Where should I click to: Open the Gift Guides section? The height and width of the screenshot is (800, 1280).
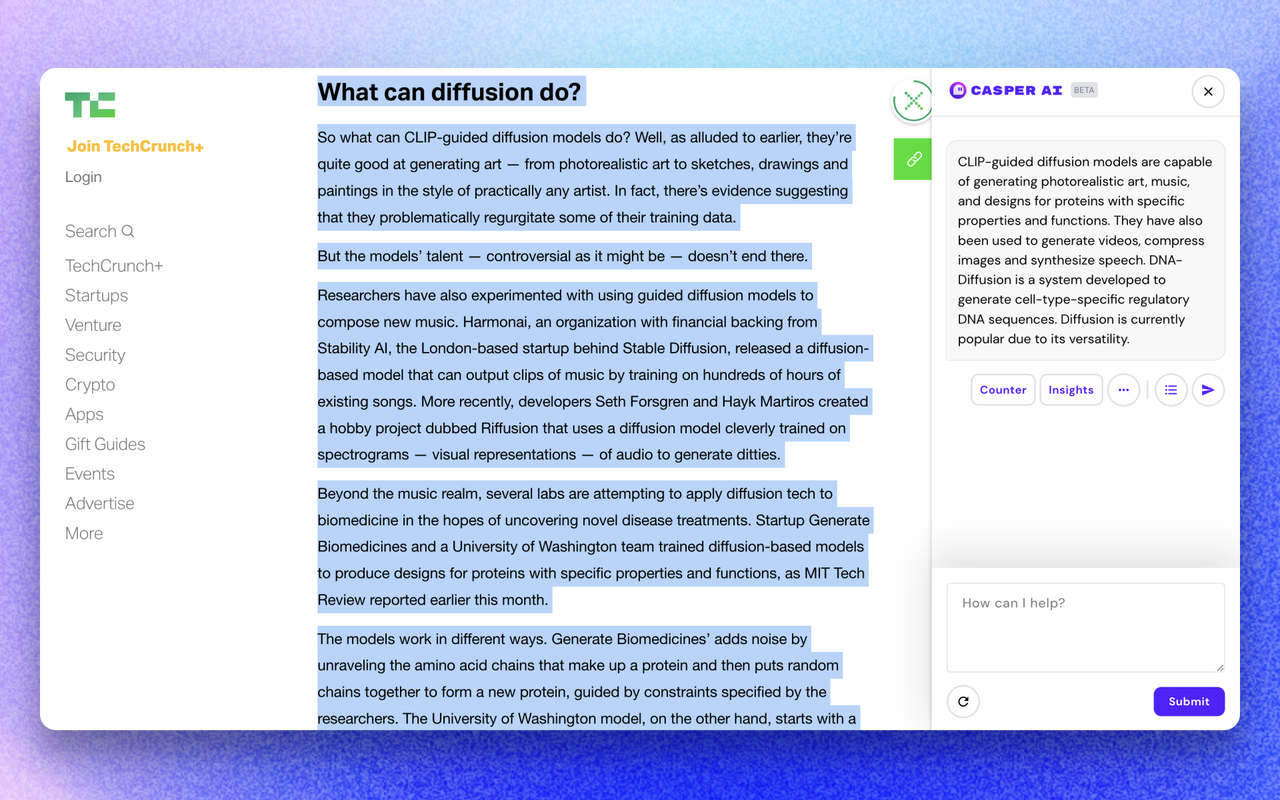pos(105,444)
